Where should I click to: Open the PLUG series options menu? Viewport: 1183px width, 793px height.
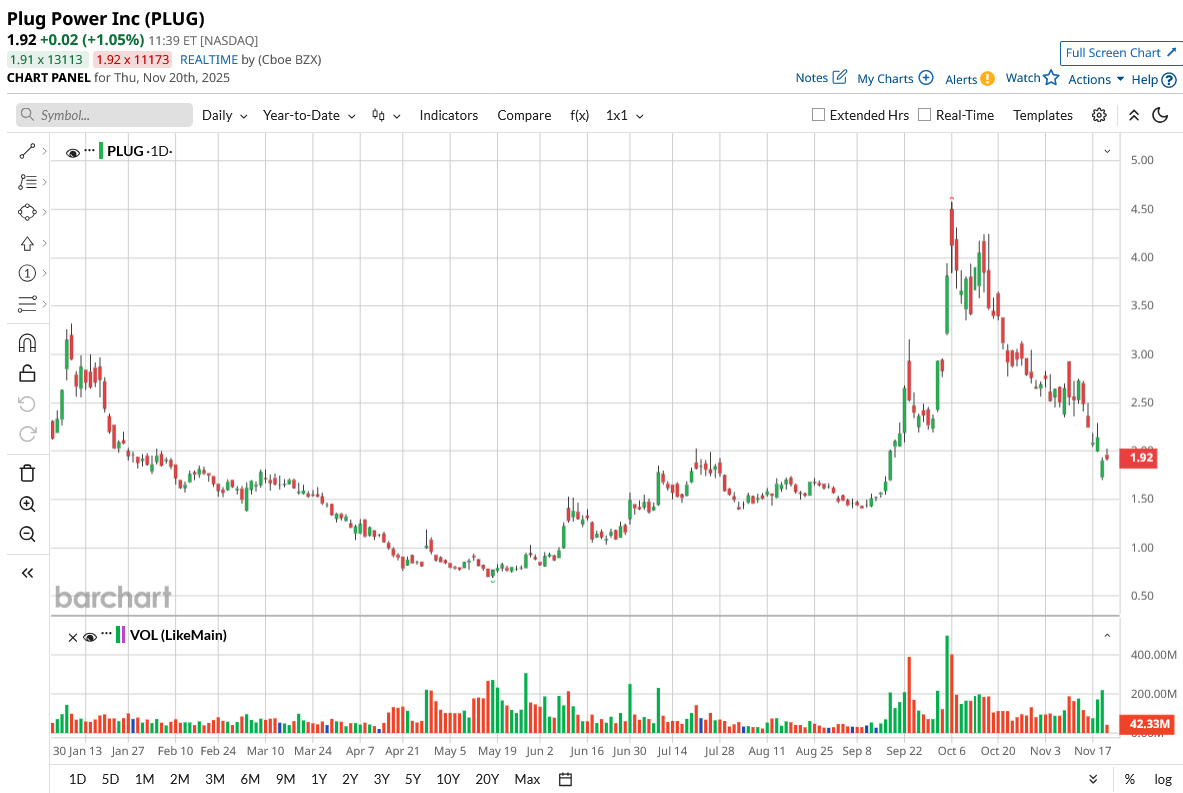click(x=90, y=150)
